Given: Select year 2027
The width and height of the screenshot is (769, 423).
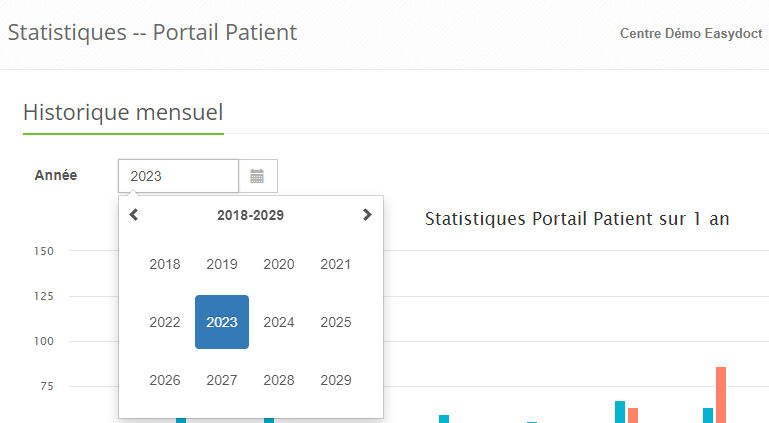Looking at the screenshot, I should click(x=222, y=380).
